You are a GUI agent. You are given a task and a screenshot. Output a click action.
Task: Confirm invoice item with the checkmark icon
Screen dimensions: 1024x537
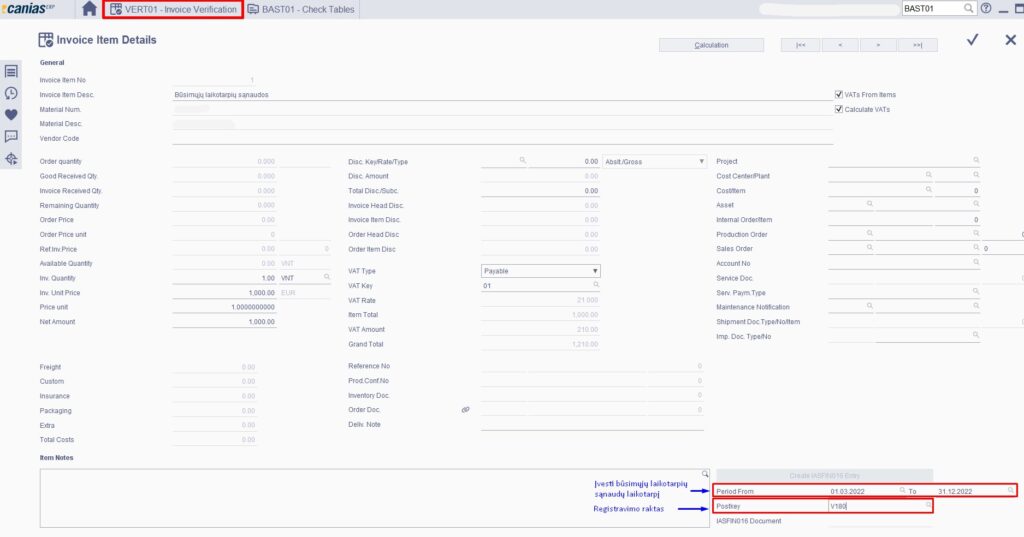coord(973,40)
